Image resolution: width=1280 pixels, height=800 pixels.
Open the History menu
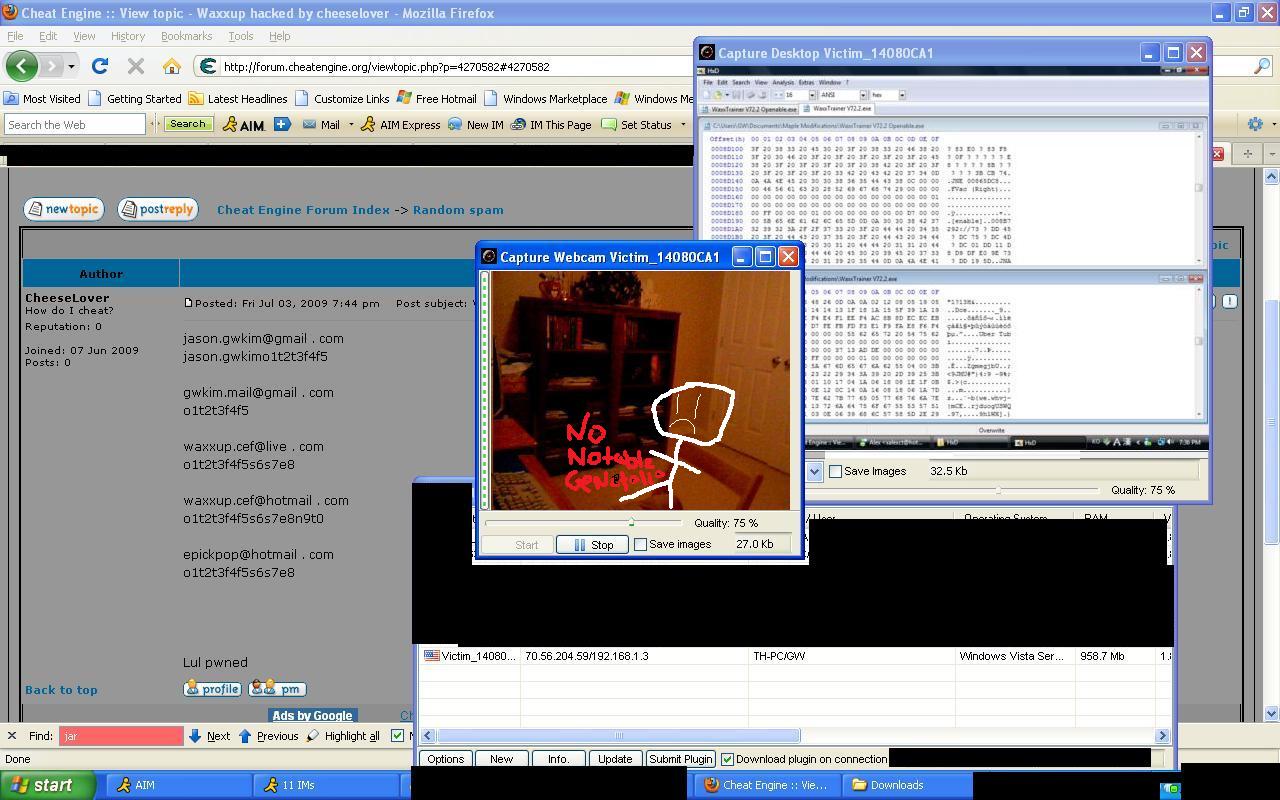[x=128, y=36]
